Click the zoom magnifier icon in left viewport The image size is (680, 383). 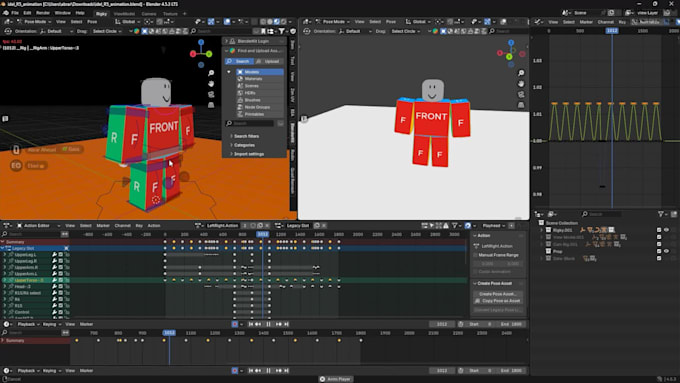(211, 73)
